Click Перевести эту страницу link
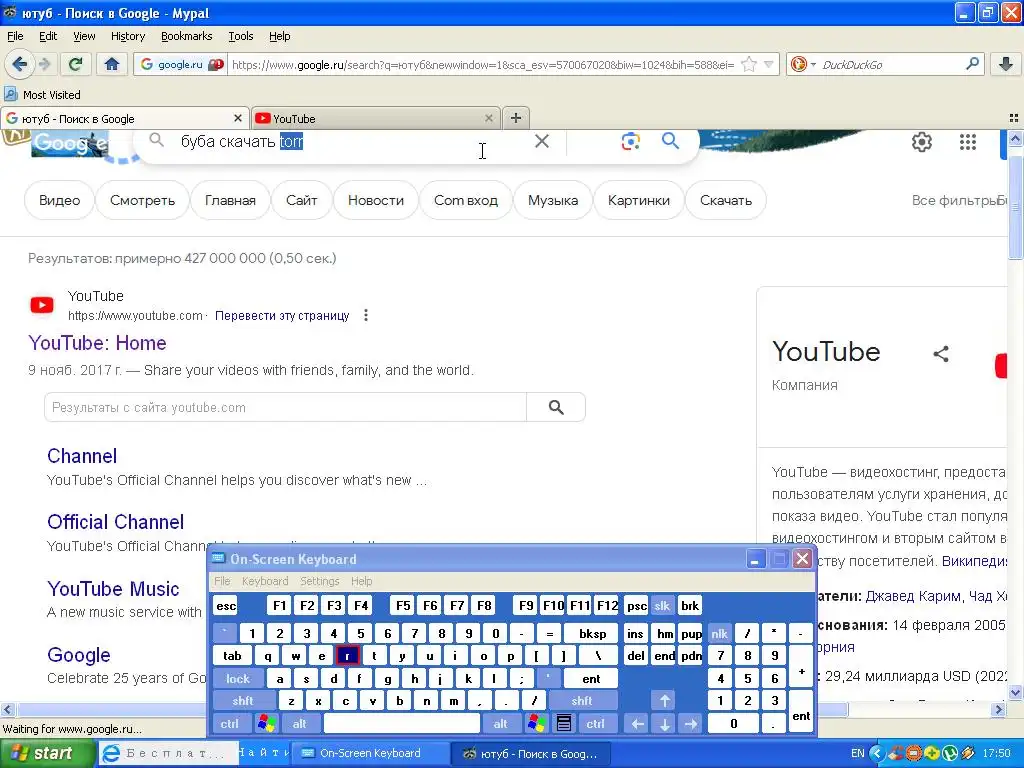 (282, 315)
